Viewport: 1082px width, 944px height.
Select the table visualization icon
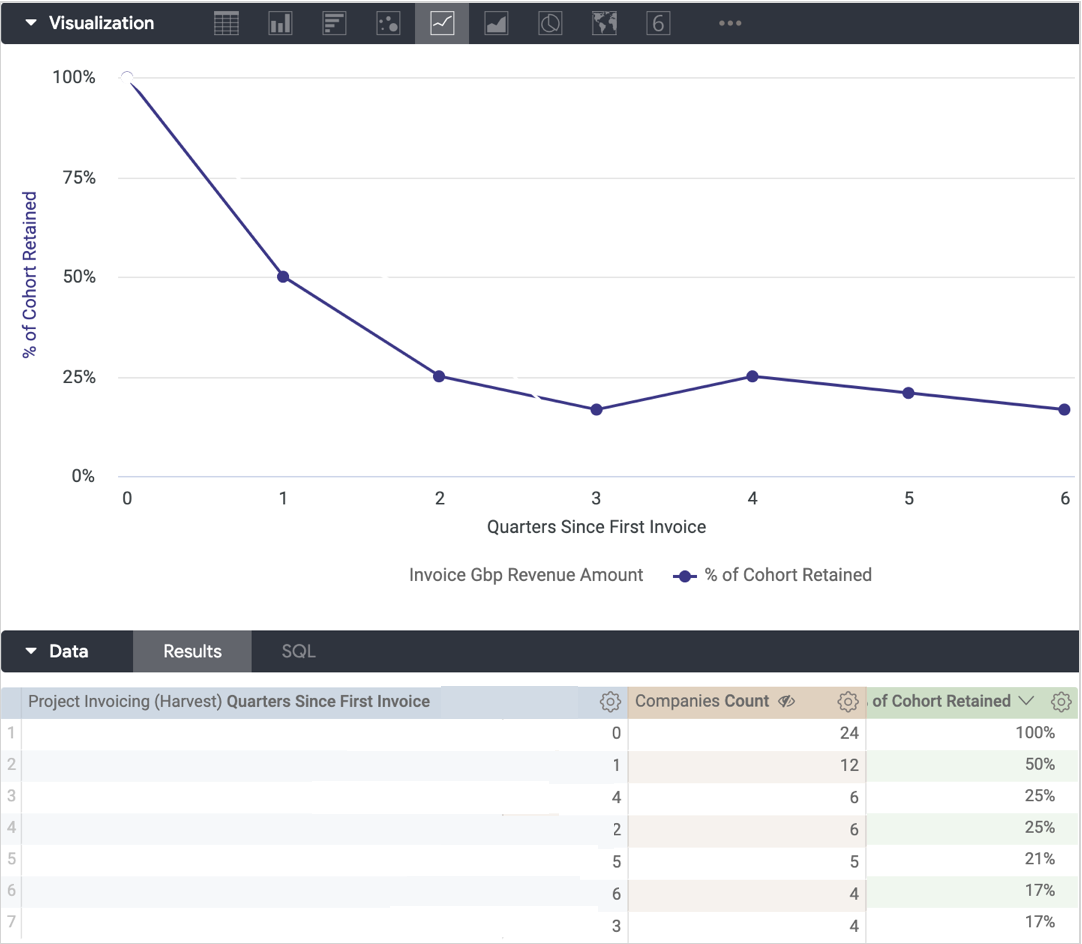pos(227,23)
